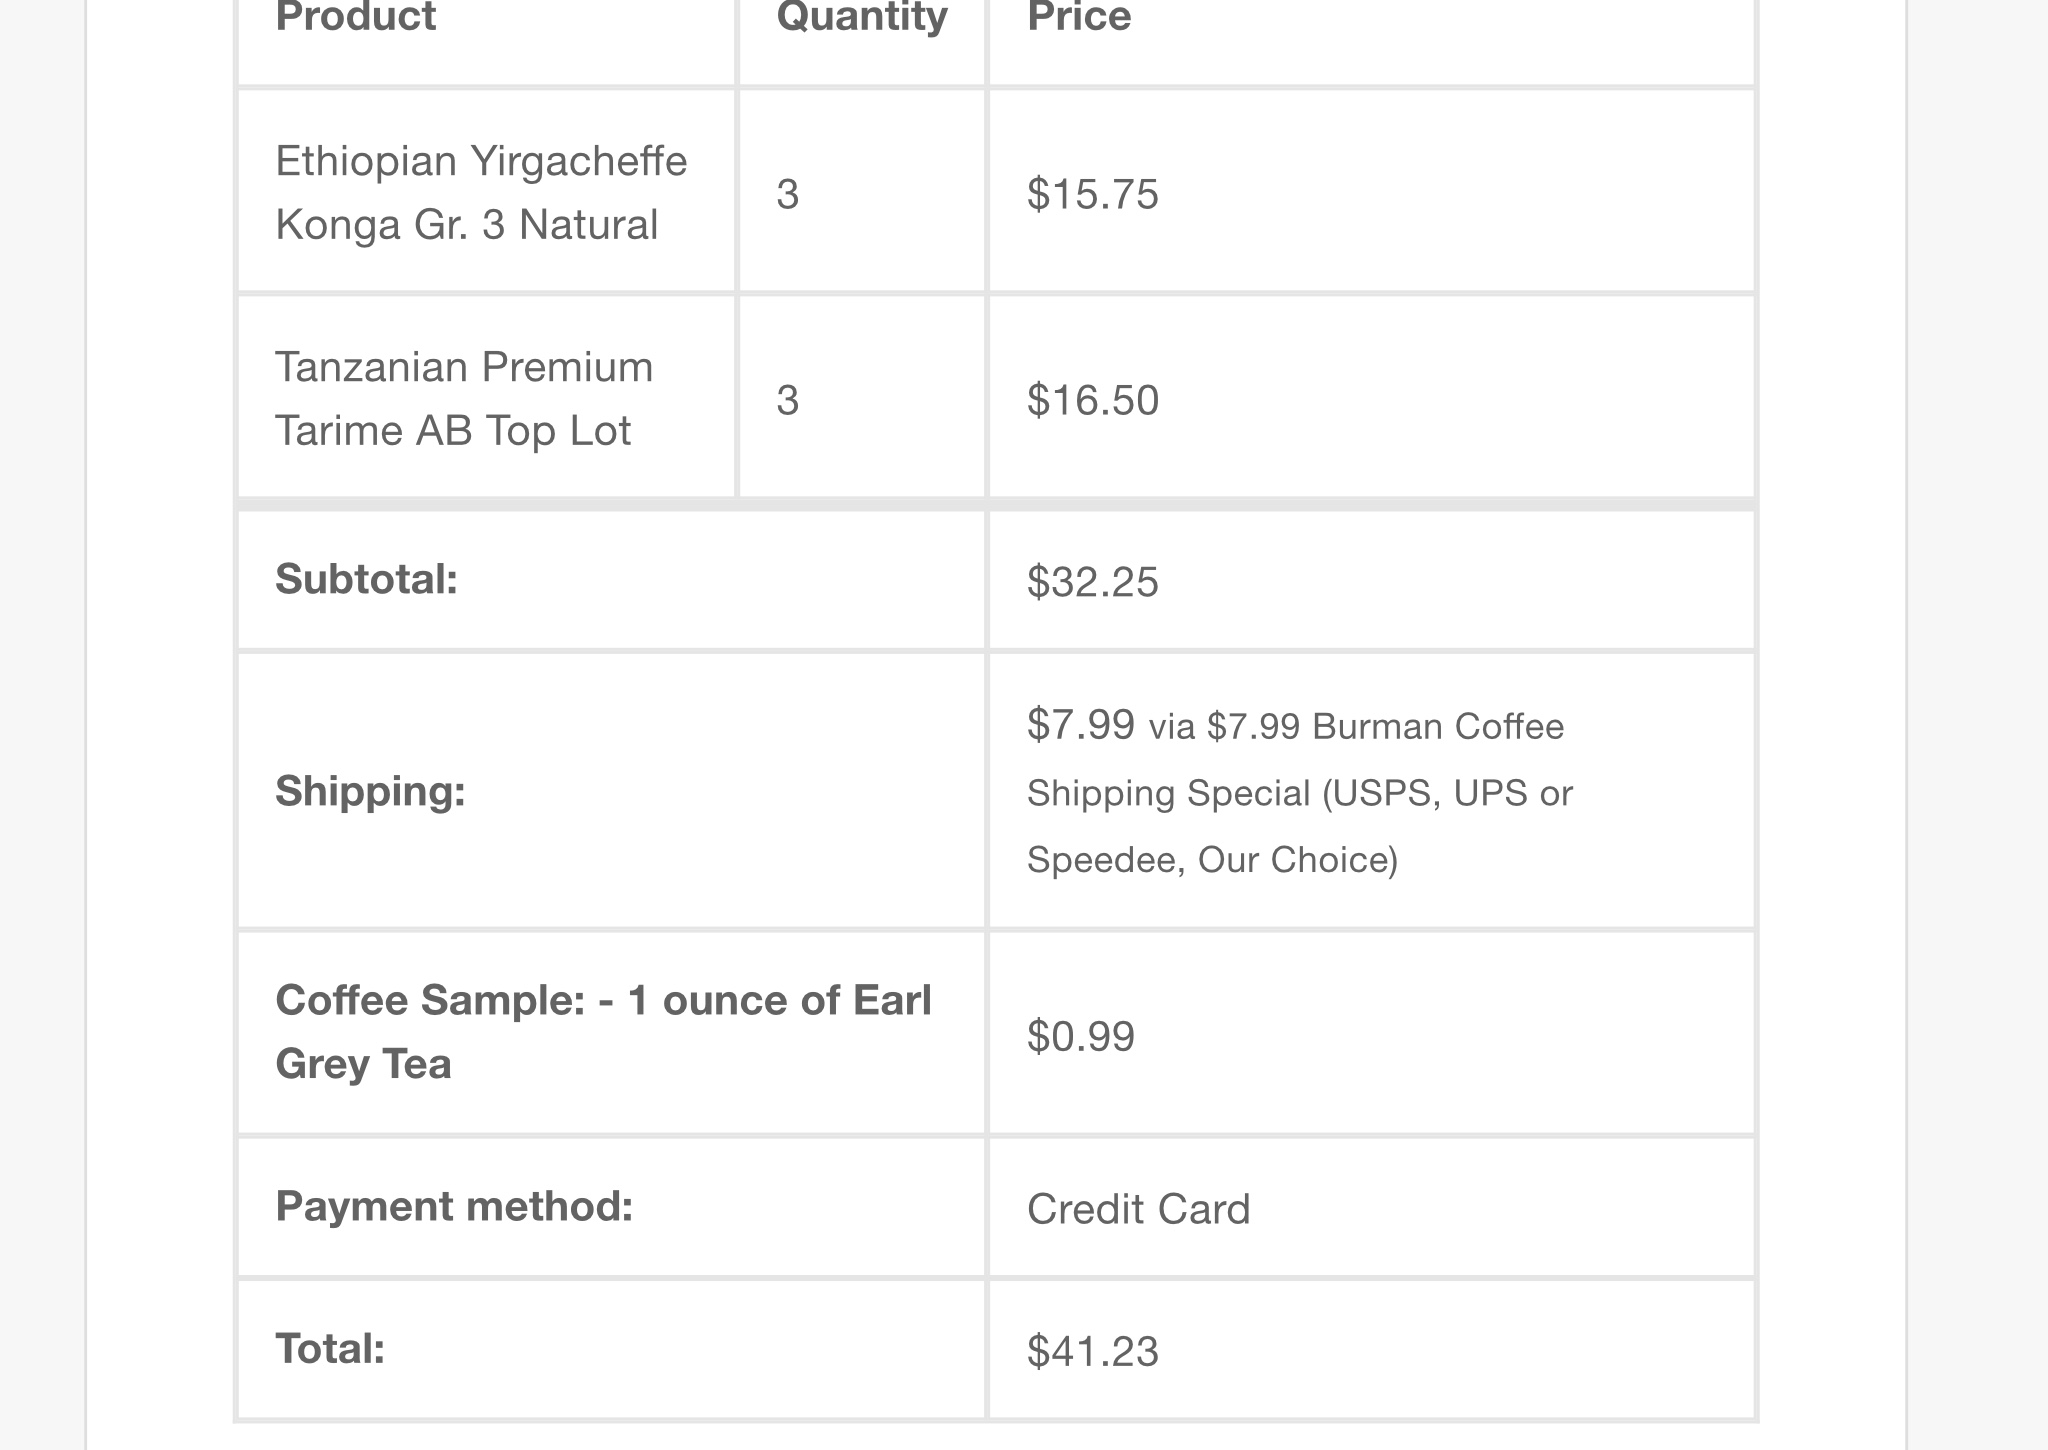This screenshot has height=1450, width=2048.
Task: Click the Price column header
Action: [1079, 17]
